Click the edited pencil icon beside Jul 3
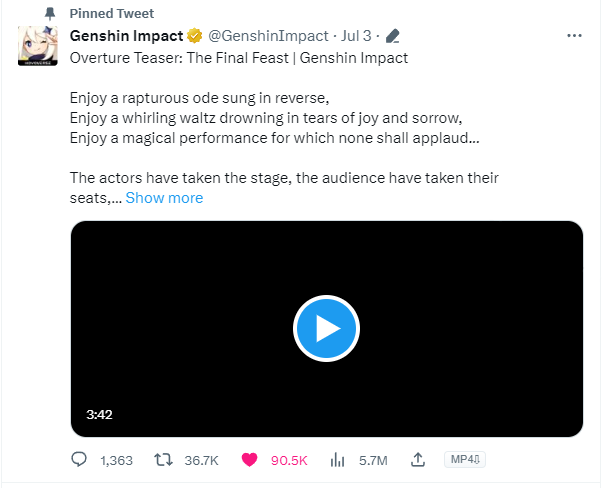 coord(393,36)
